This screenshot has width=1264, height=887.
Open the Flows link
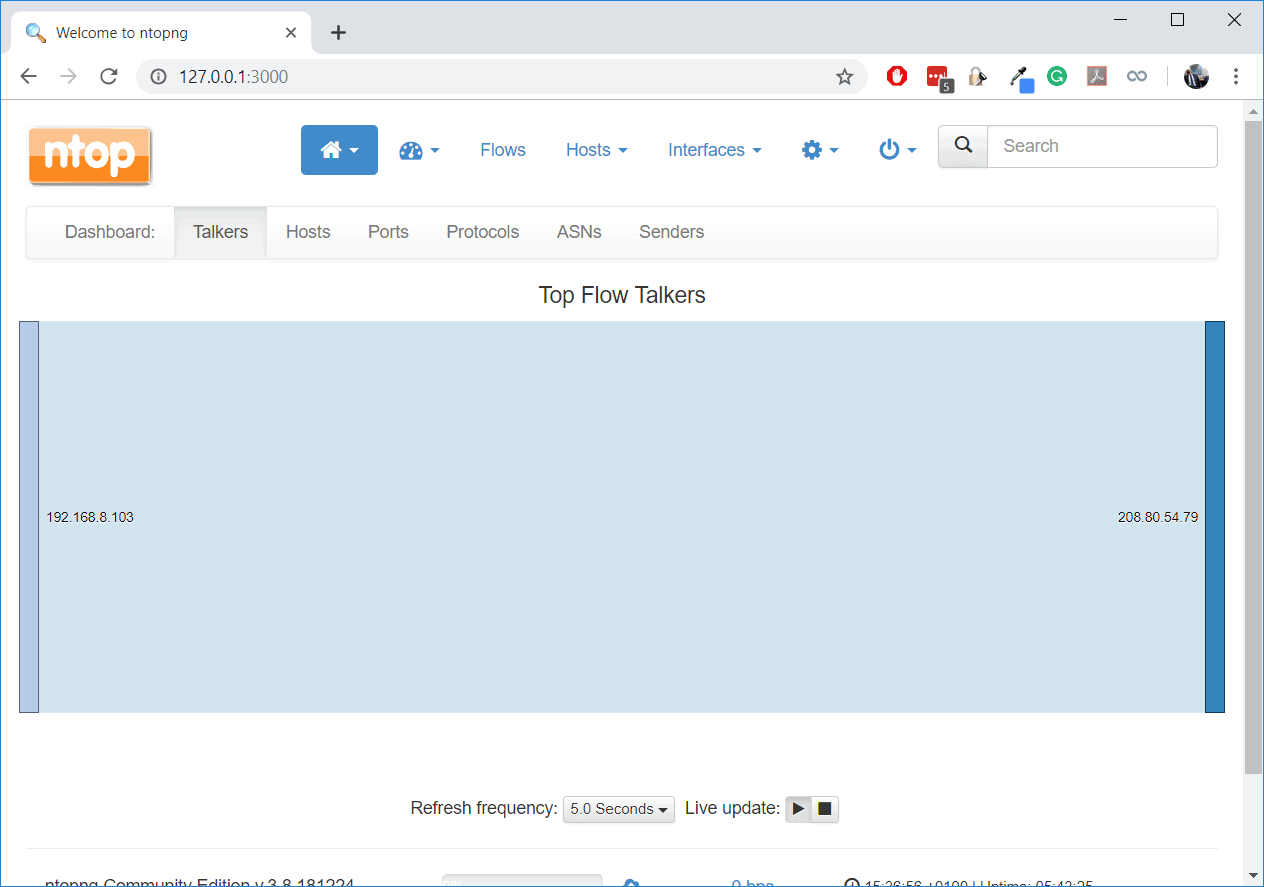pyautogui.click(x=502, y=150)
